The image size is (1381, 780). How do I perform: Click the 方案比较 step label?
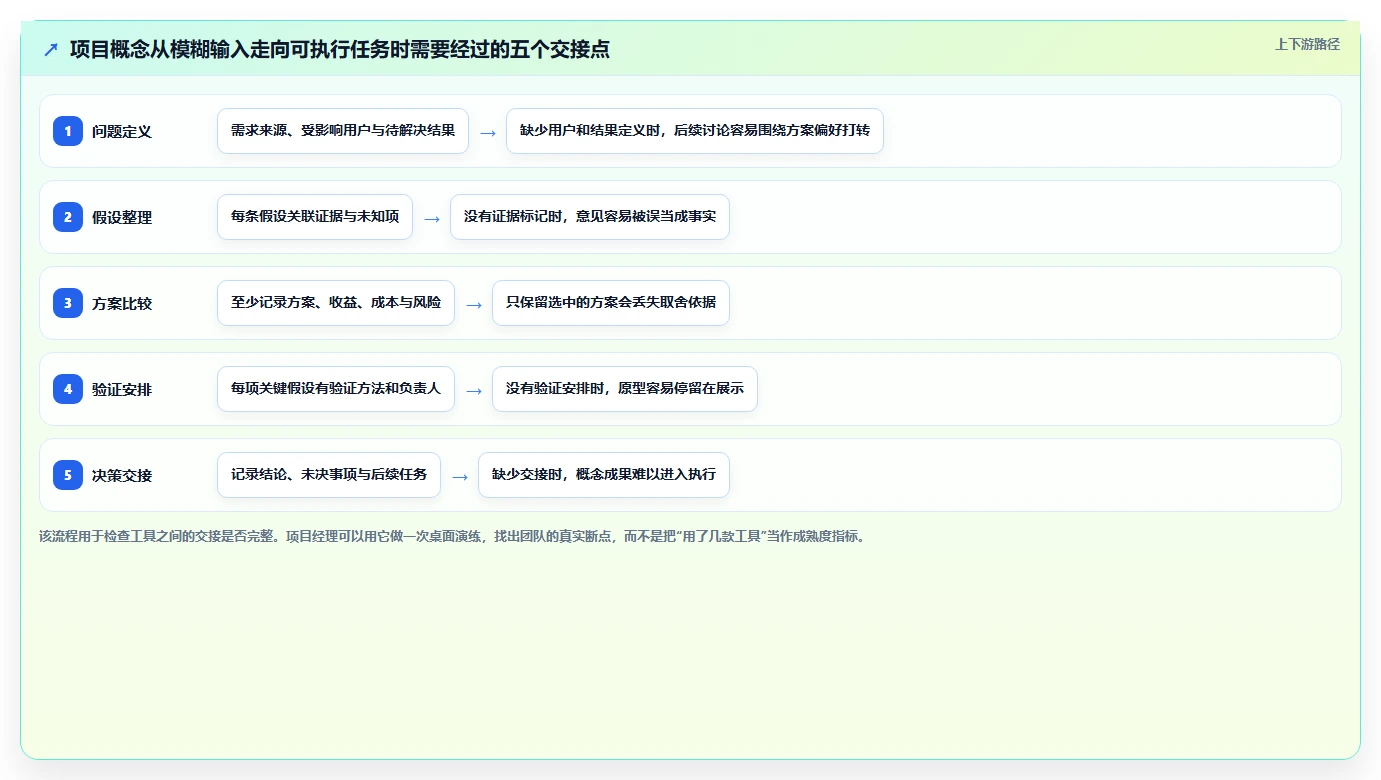coord(122,303)
